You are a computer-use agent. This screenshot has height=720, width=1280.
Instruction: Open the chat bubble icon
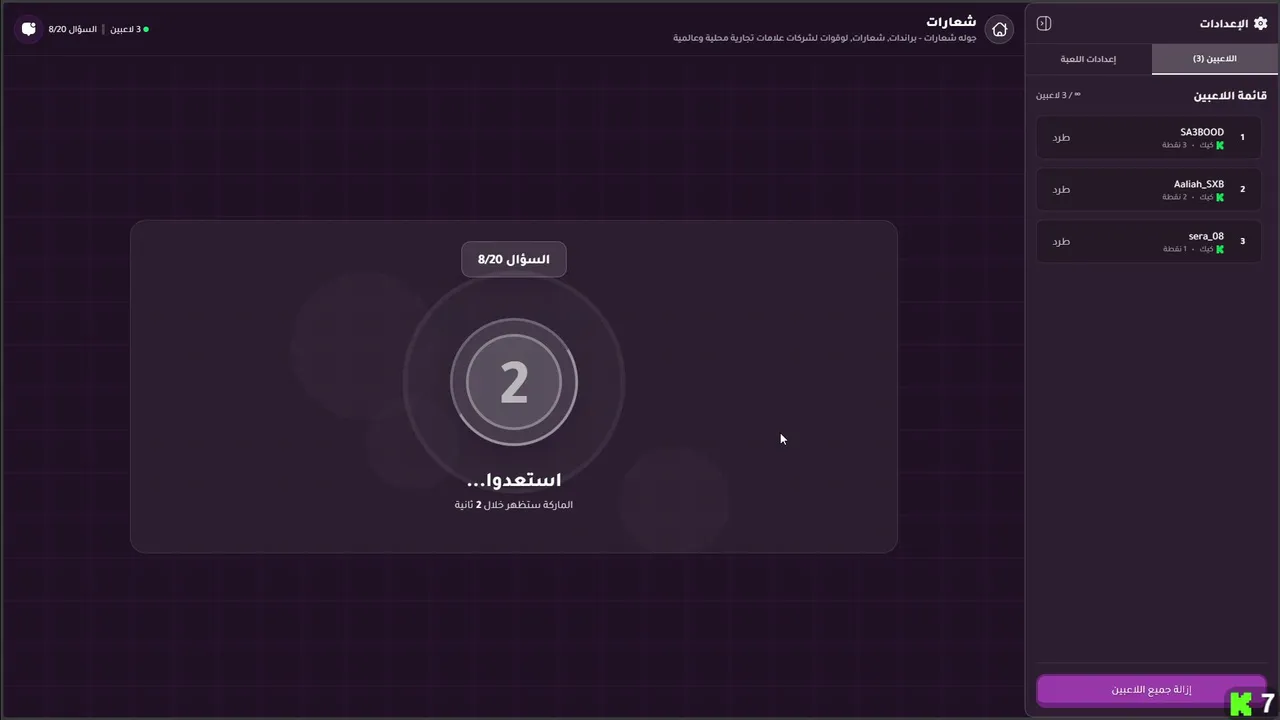[29, 29]
